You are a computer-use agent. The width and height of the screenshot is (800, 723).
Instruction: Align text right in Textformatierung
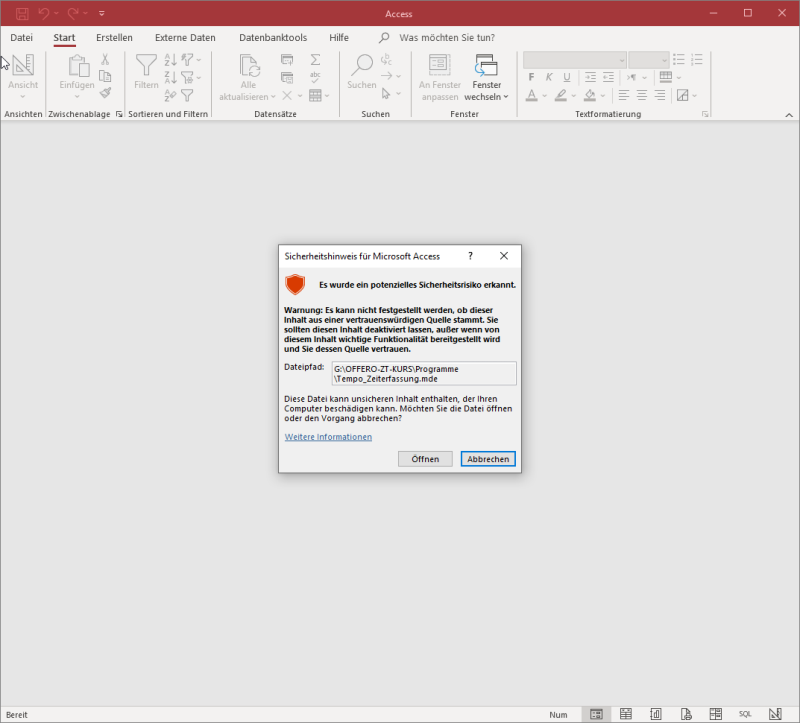[x=660, y=95]
